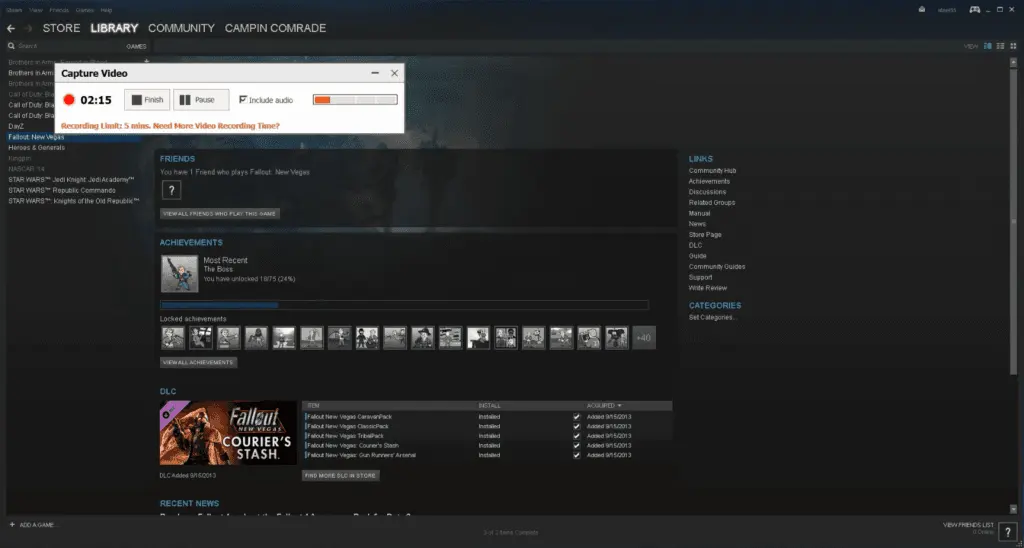Select NASCAR '14 in game list
1024x548 pixels.
tap(26, 169)
